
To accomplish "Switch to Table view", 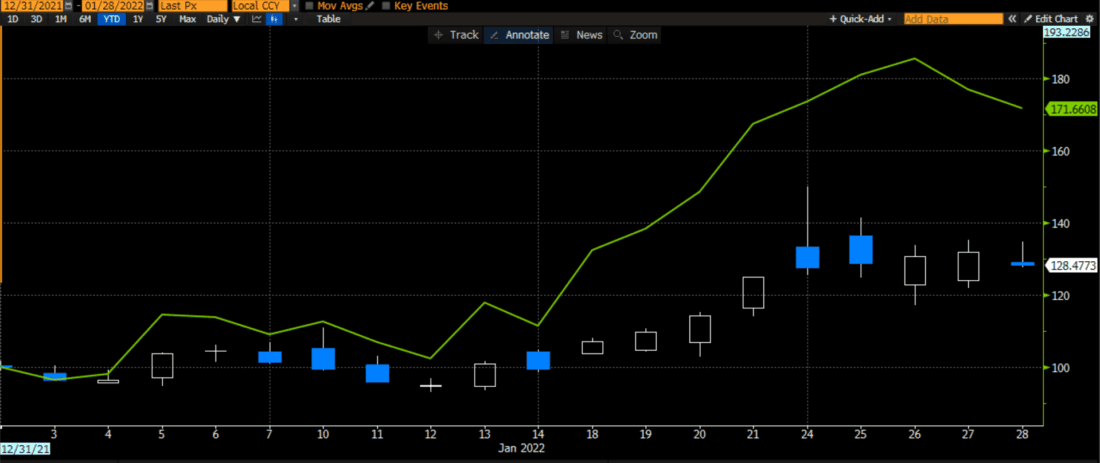I will pos(328,19).
